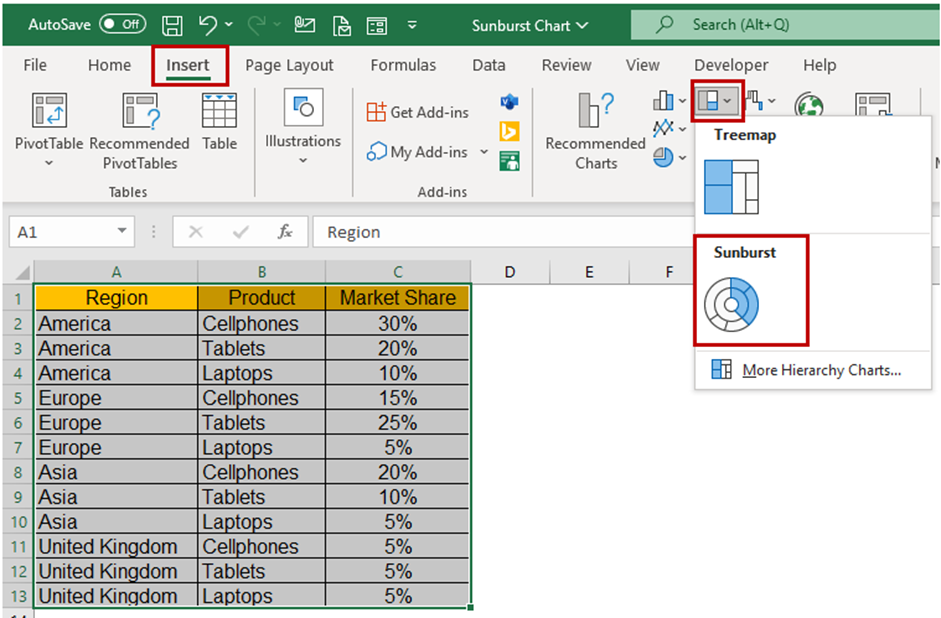Open the undo history dropdown arrow
Screen dimensions: 941x618
tap(229, 25)
